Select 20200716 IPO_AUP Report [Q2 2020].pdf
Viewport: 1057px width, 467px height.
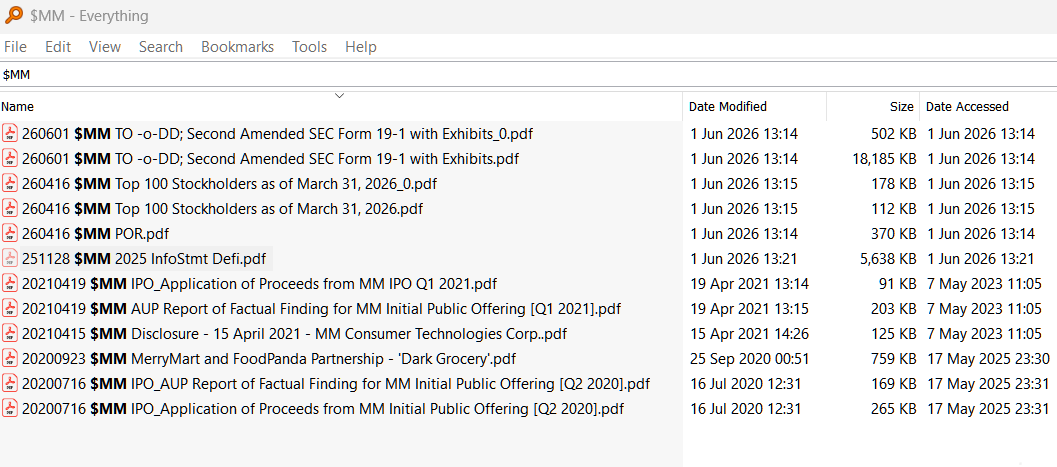[x=336, y=383]
